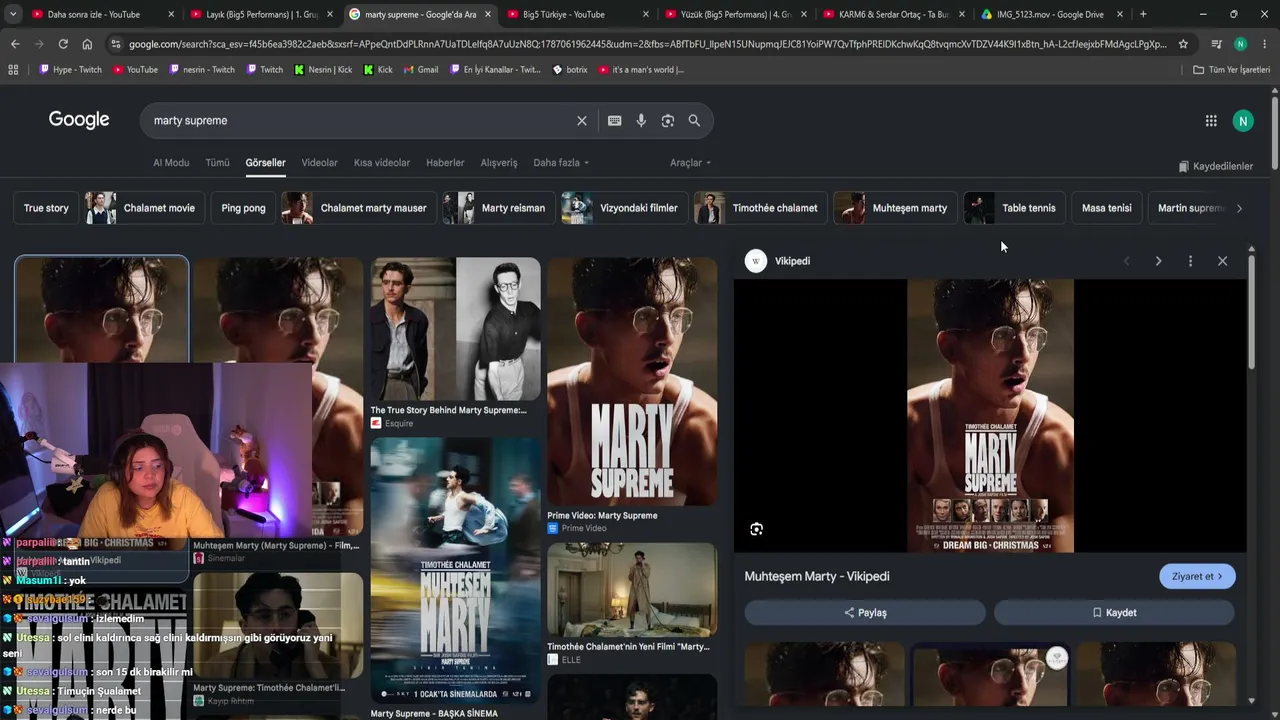The height and width of the screenshot is (720, 1280).
Task: Switch to the 'AI Modu' search tab
Action: coord(171,163)
